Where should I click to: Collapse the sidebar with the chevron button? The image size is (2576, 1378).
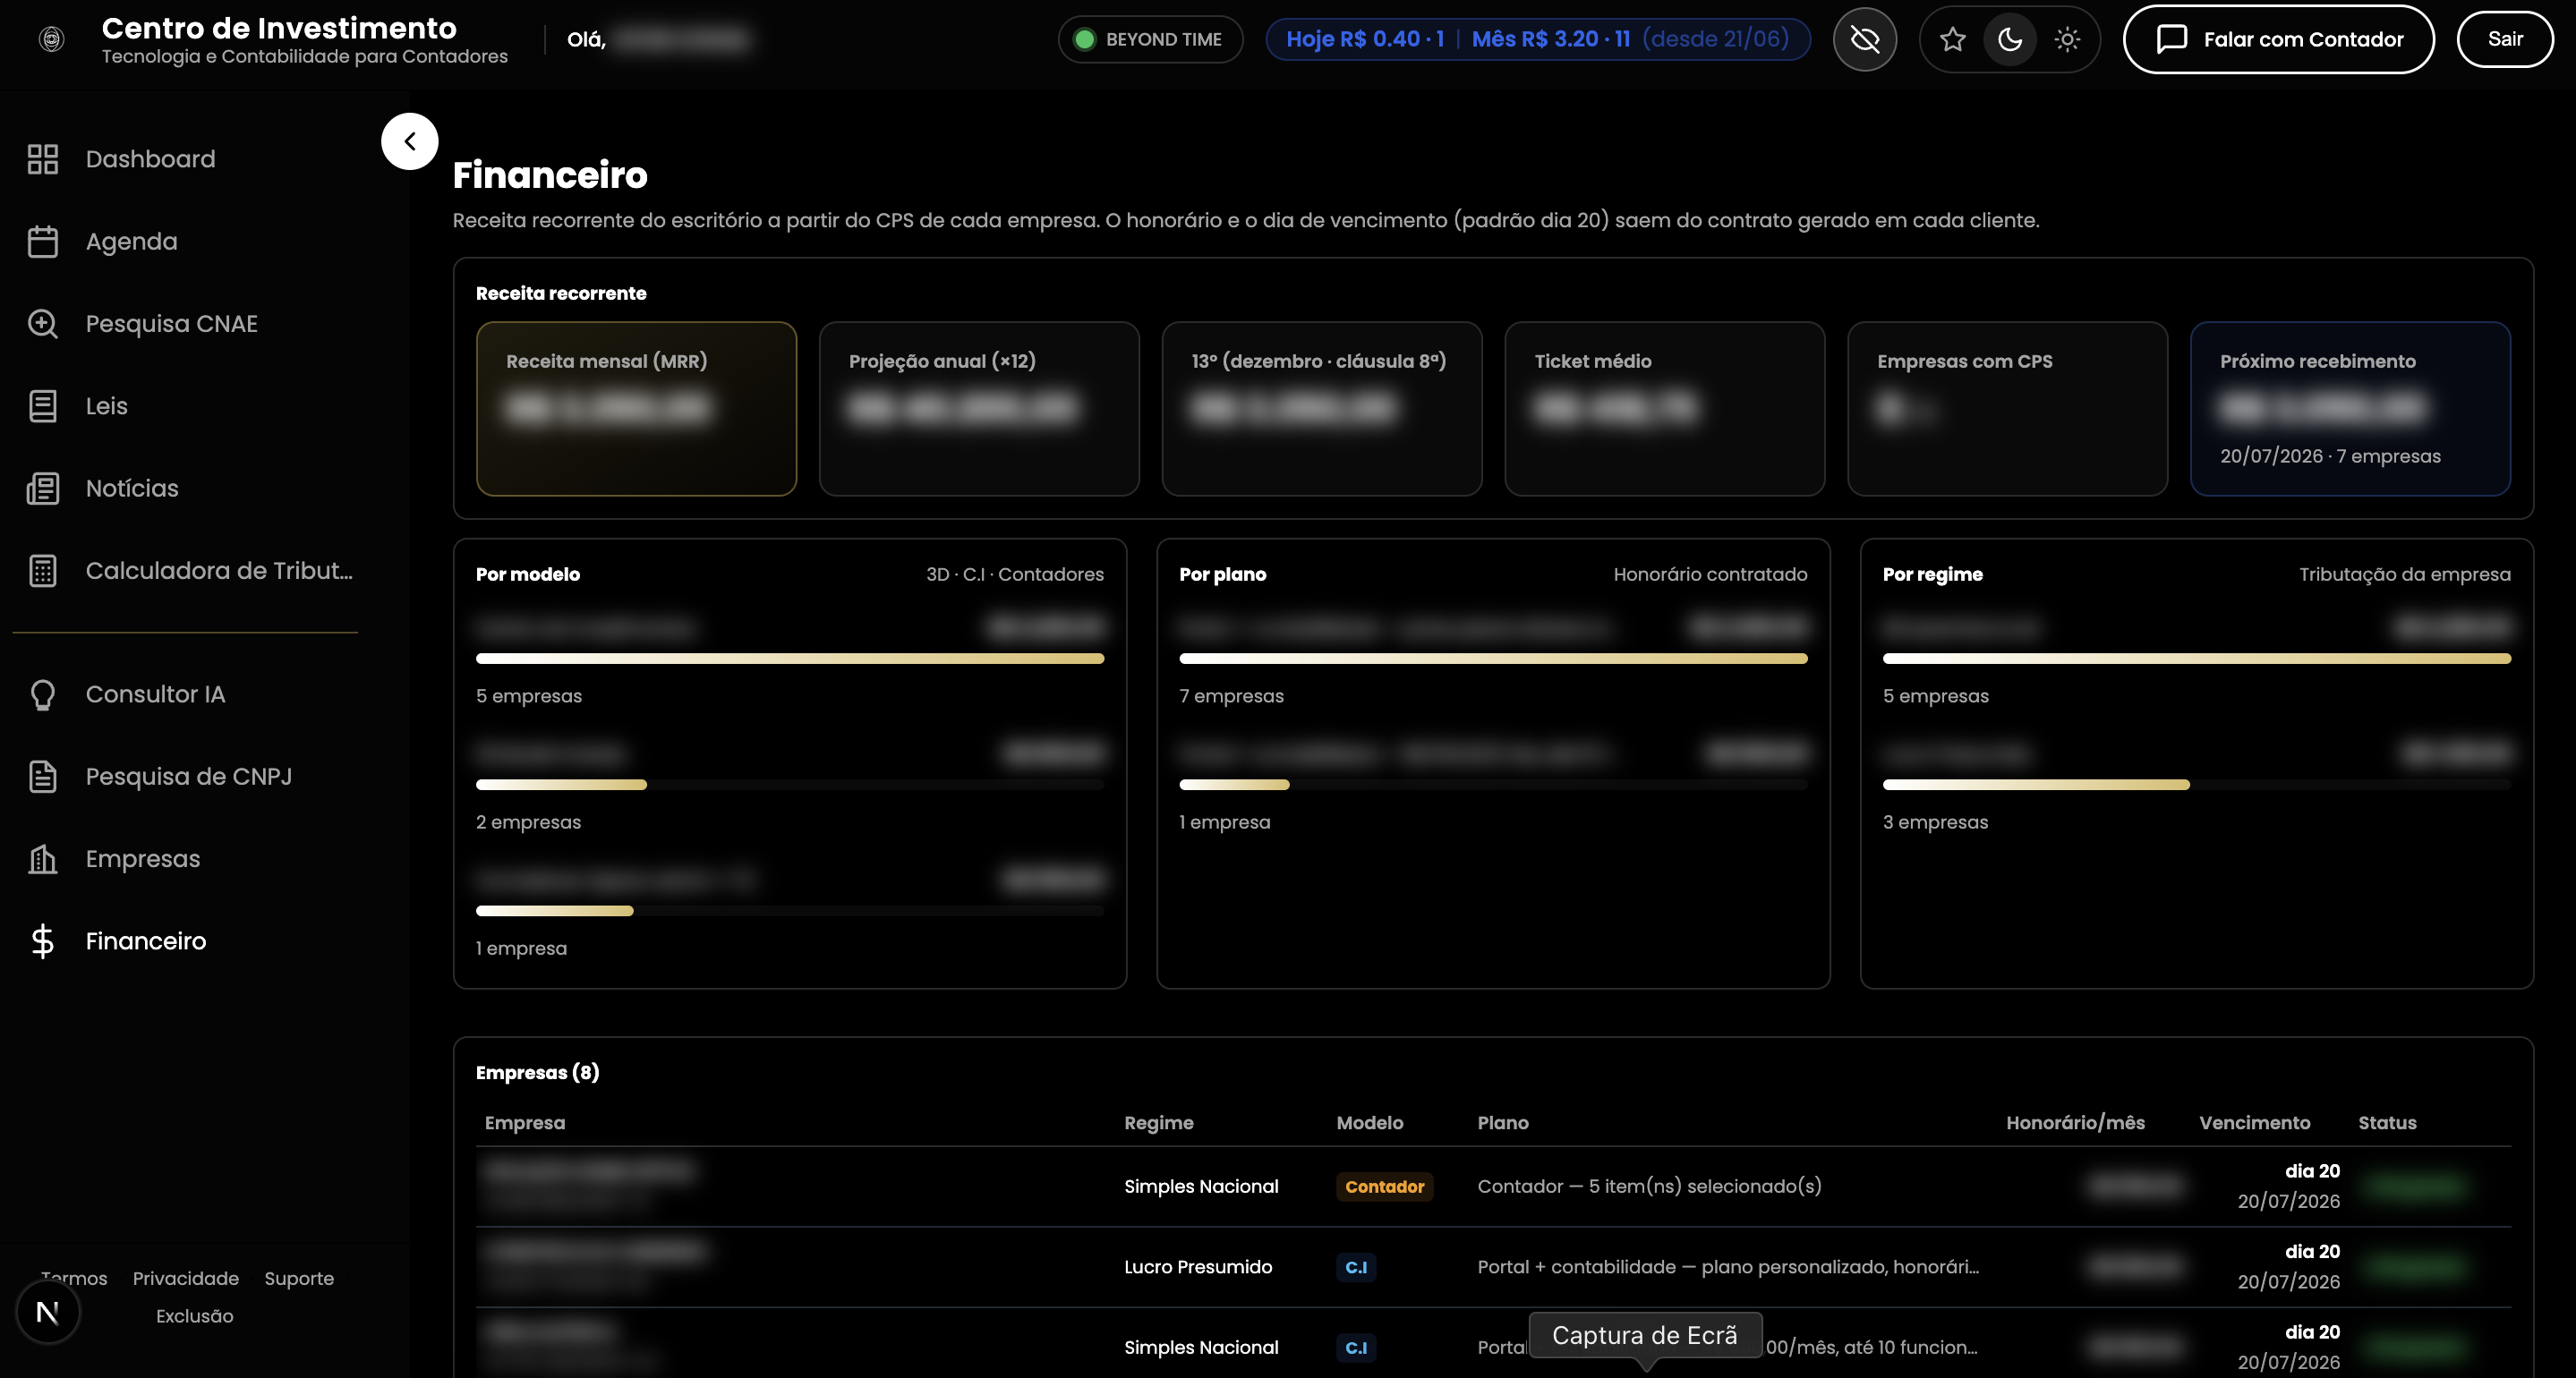409,141
